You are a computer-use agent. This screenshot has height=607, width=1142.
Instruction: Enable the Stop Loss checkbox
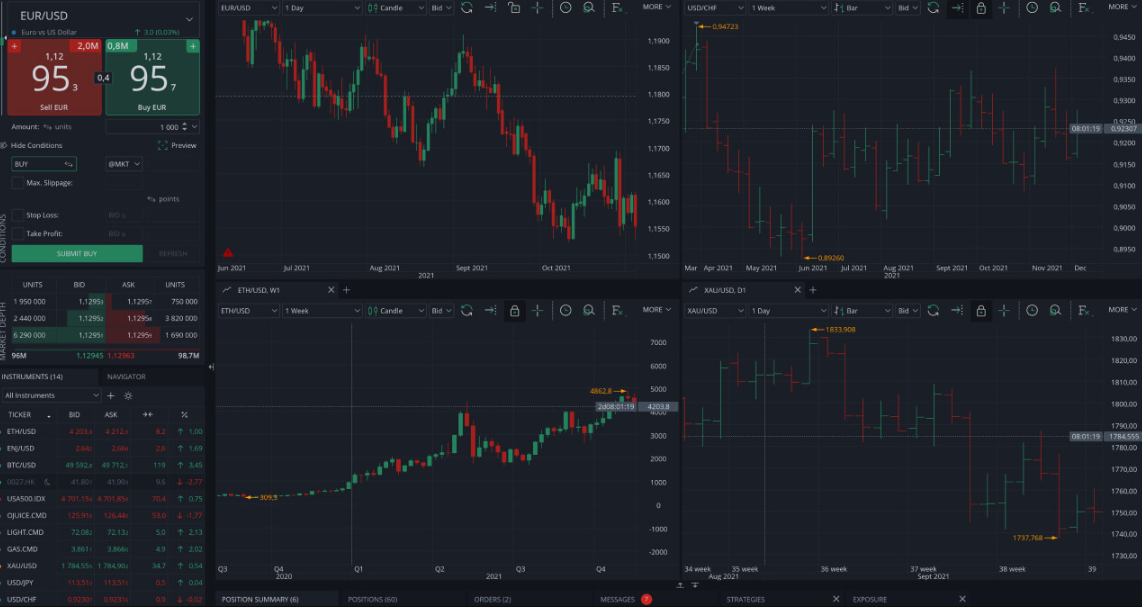coord(17,215)
